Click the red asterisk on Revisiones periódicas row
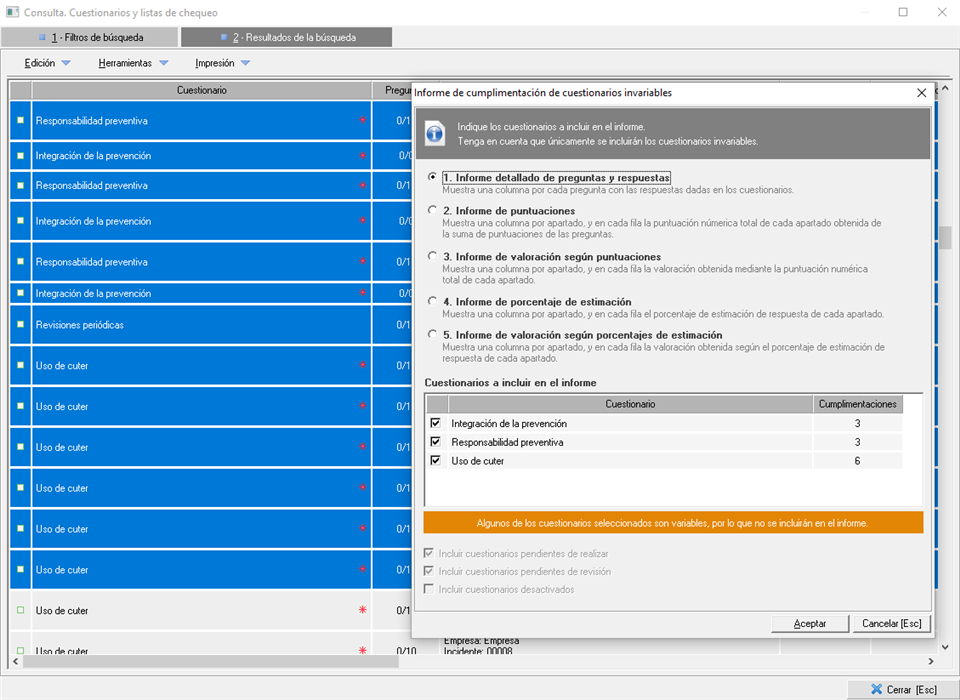This screenshot has width=960, height=700. click(362, 326)
